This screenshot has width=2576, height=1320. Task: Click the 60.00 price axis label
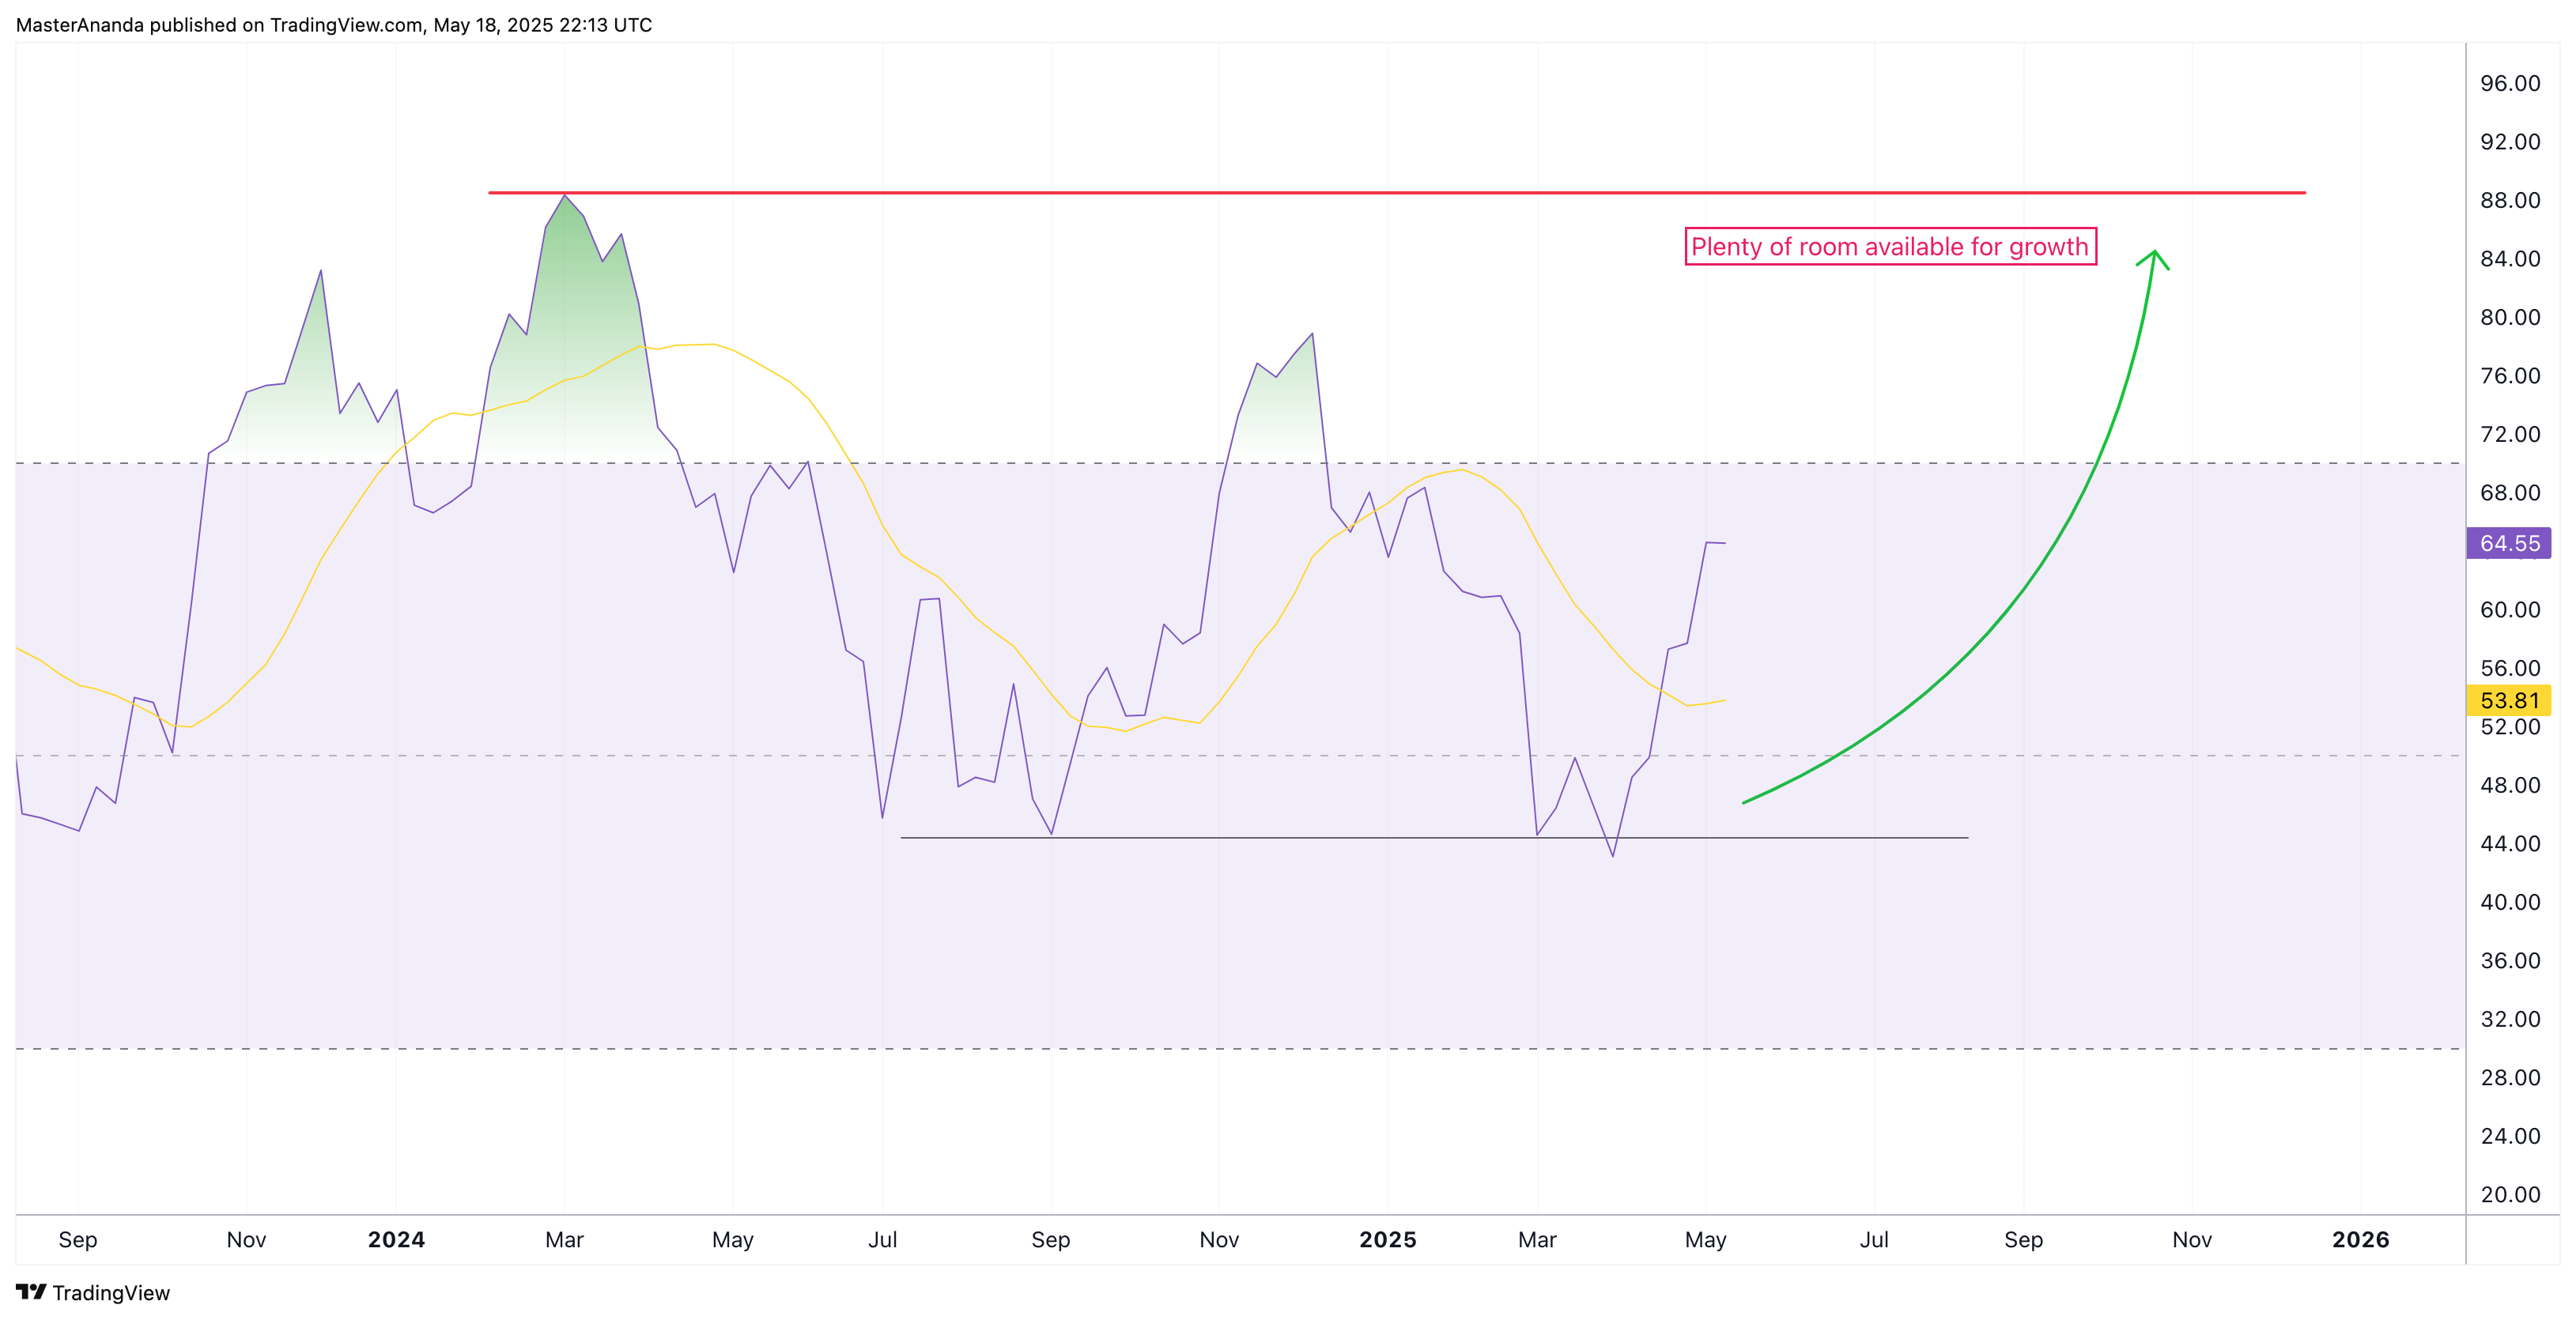[x=2510, y=610]
